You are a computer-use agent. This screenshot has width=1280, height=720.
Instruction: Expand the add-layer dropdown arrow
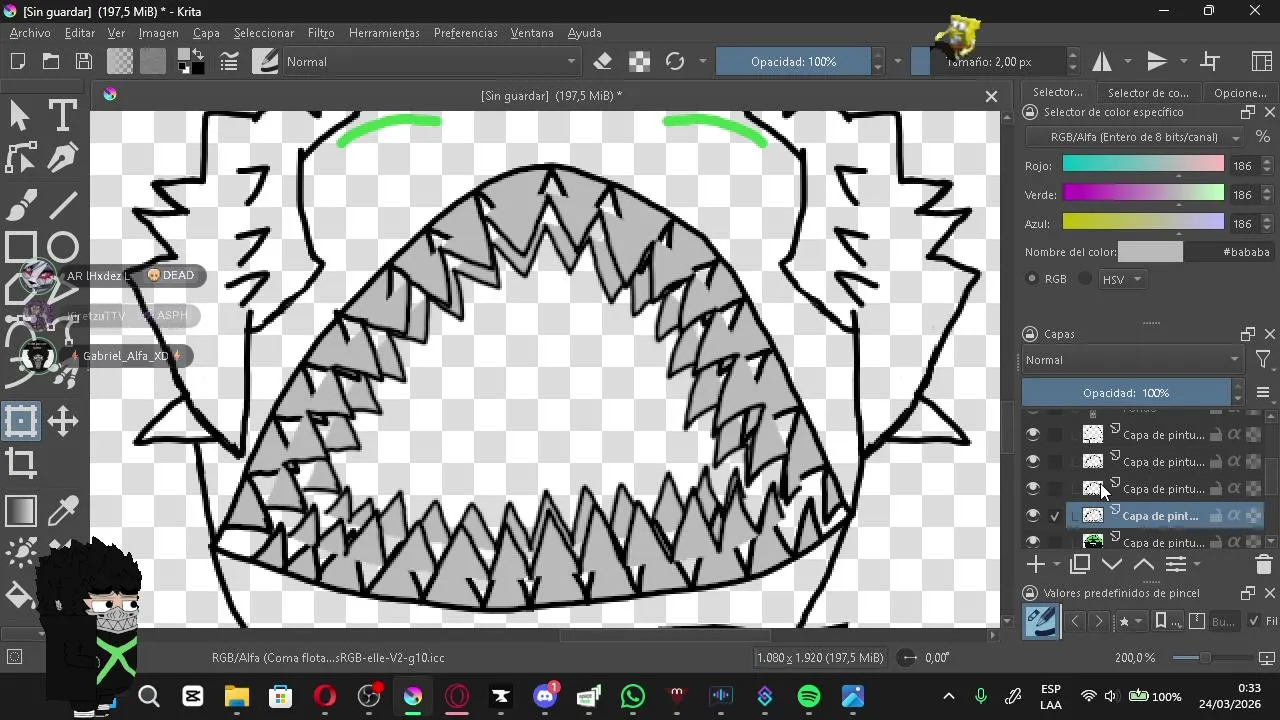pyautogui.click(x=1056, y=565)
